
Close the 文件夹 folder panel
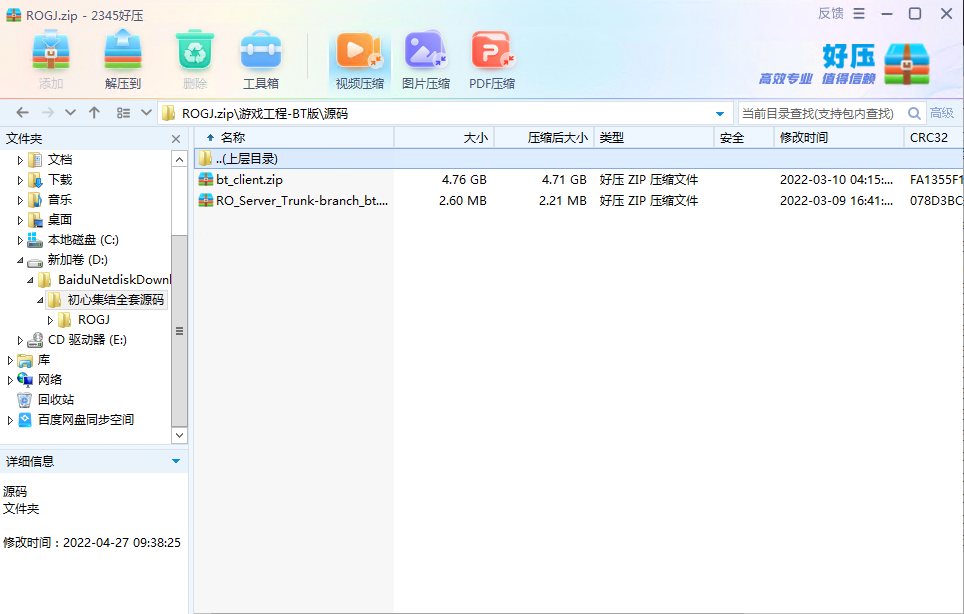(176, 139)
